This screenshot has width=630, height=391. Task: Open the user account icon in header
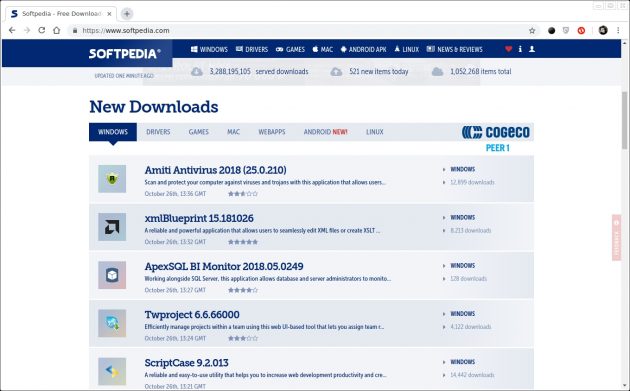[532, 49]
